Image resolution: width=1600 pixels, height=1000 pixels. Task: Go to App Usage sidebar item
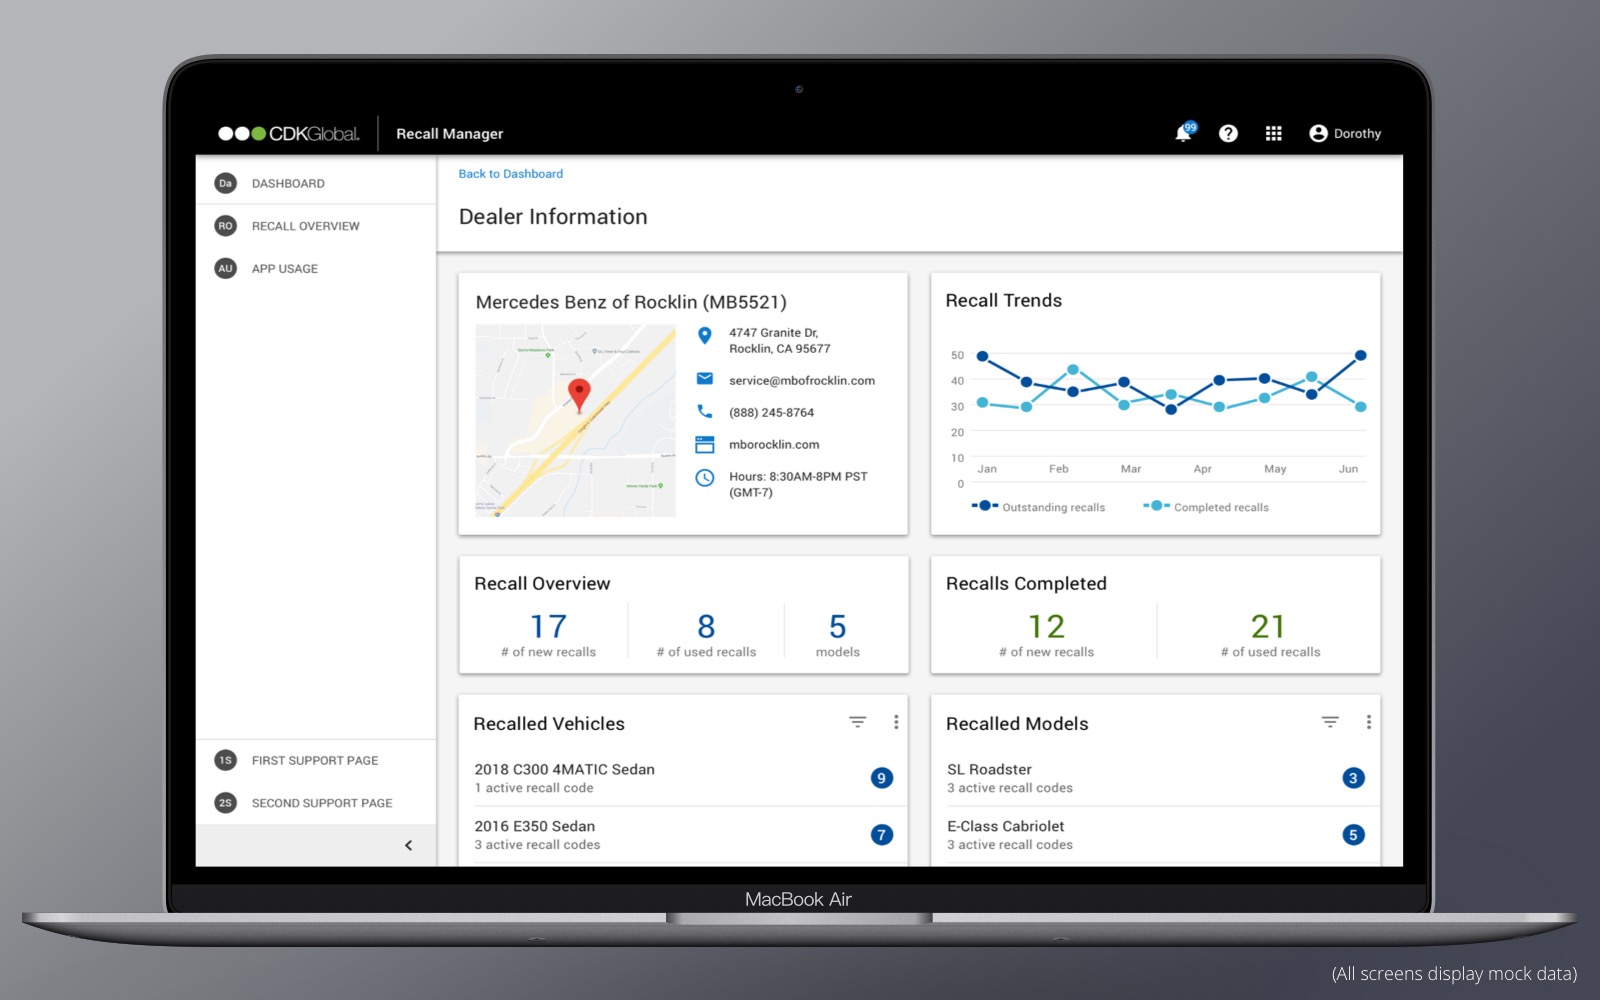(316, 268)
